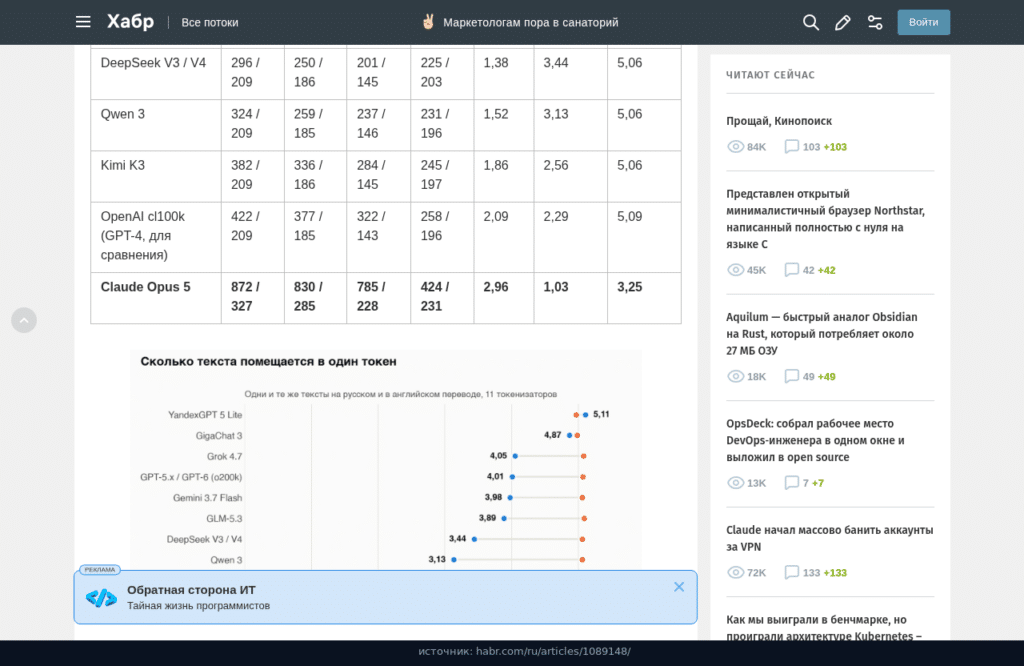Image resolution: width=1024 pixels, height=666 pixels.
Task: Open article about Claude banning VPN accounts
Action: [829, 538]
